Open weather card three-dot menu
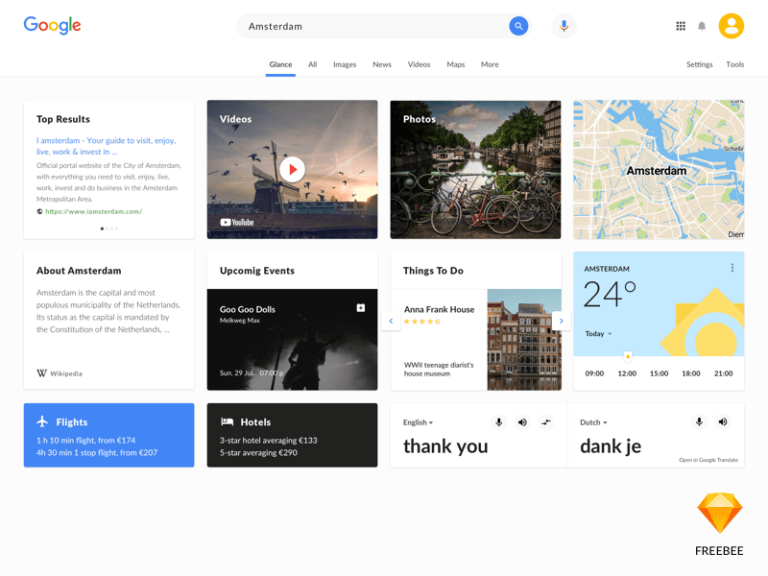 (732, 268)
